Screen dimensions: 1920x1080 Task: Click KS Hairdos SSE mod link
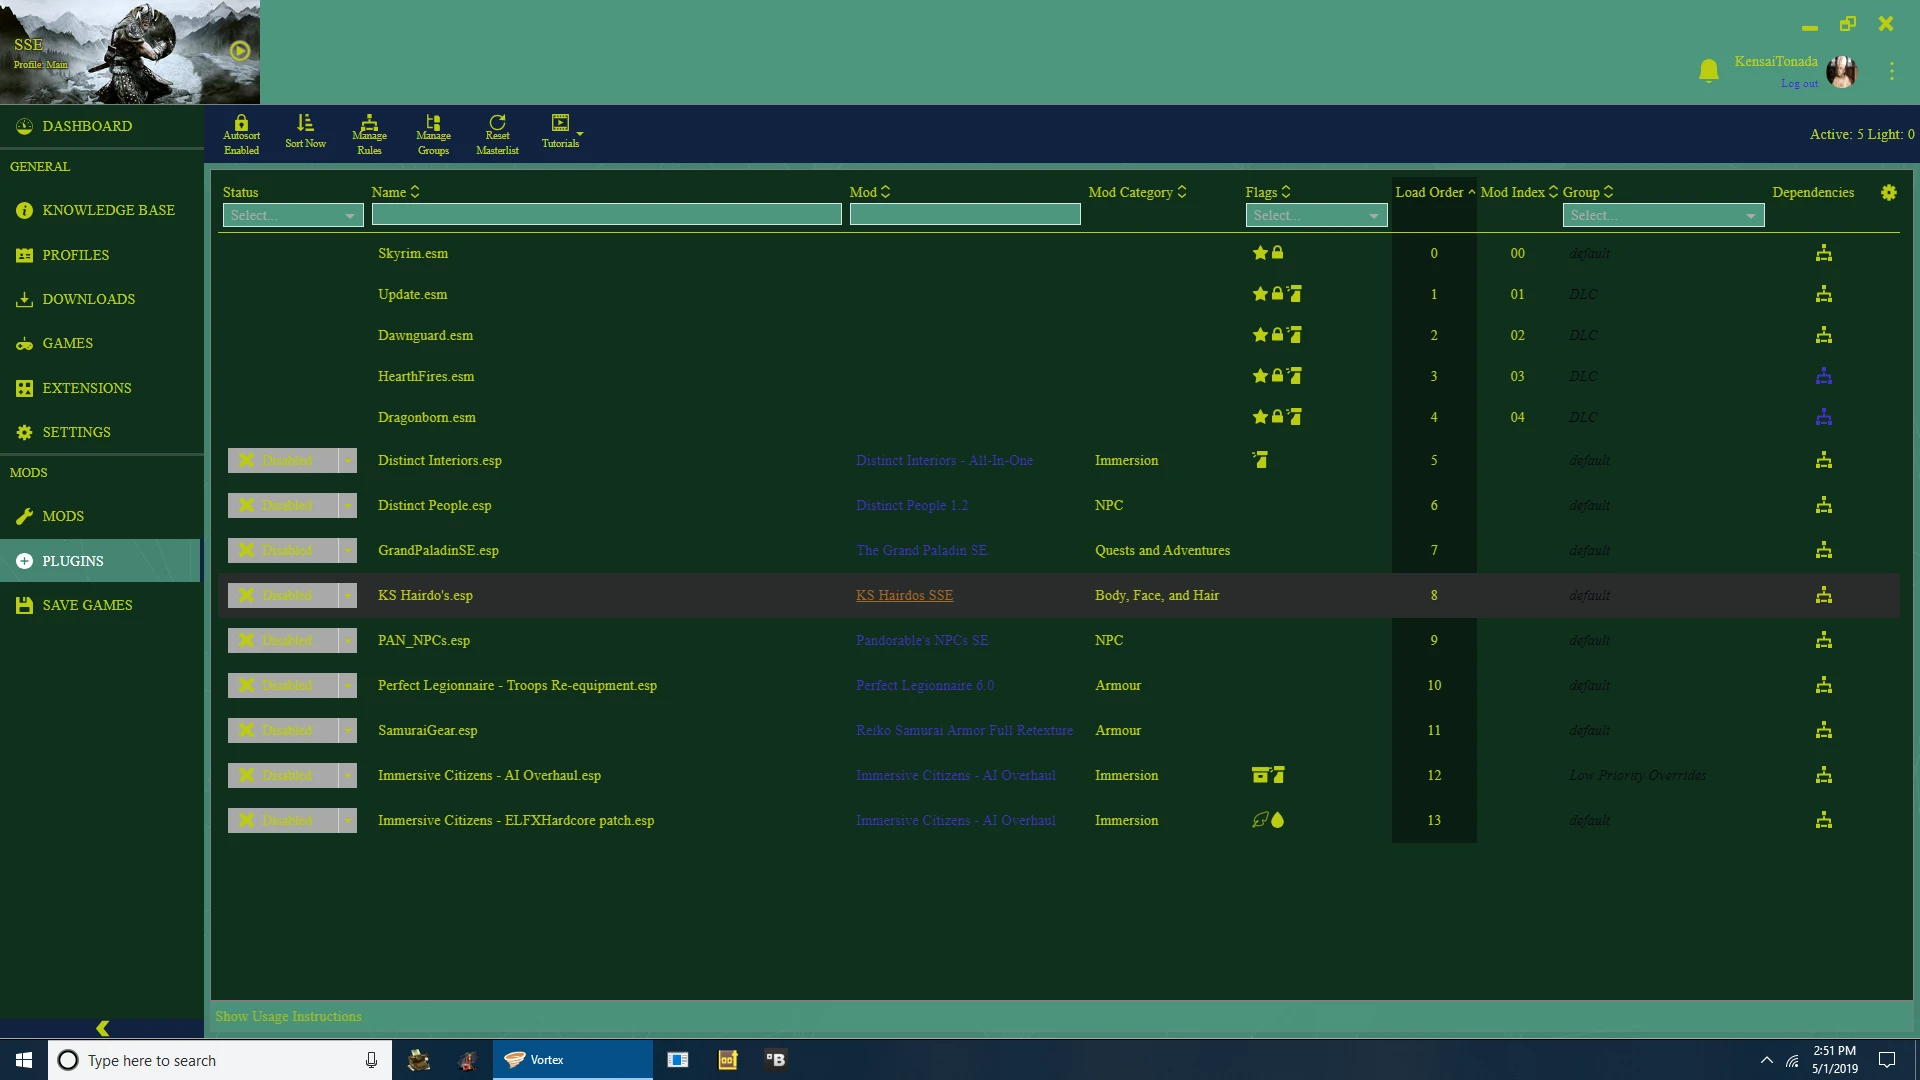905,595
